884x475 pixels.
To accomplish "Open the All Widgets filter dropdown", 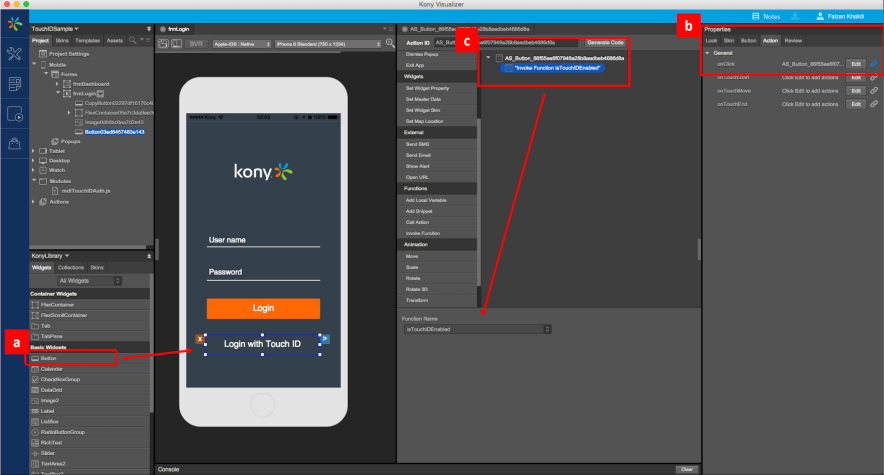I will point(89,281).
